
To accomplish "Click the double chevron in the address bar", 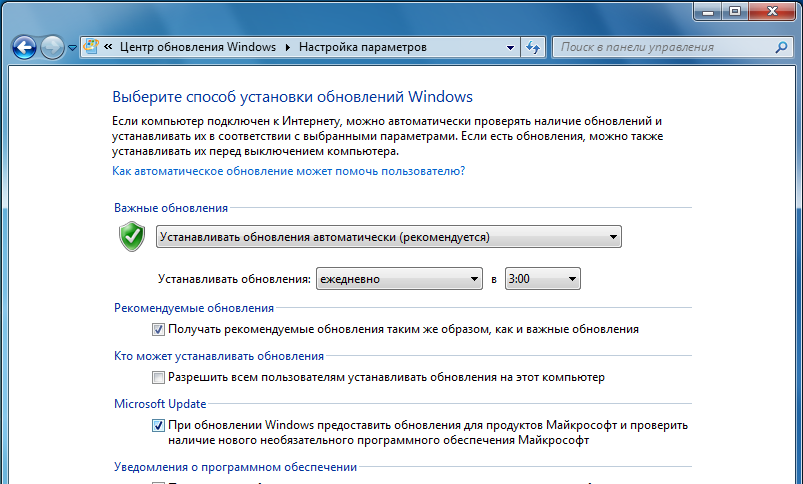I will pos(108,47).
